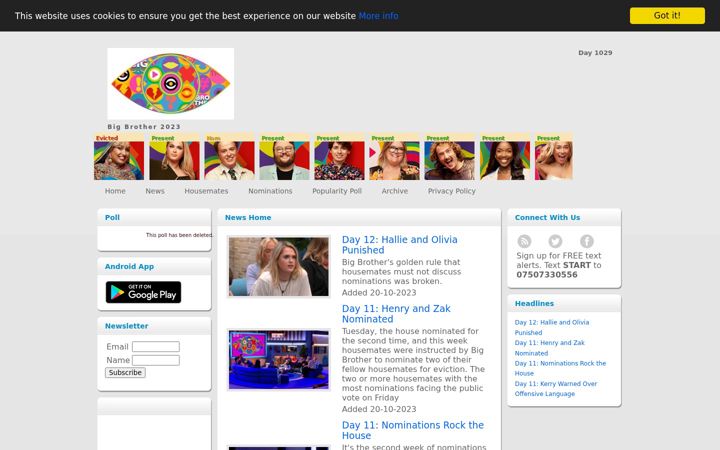
Task: Click the RSS feed icon
Action: 524,241
